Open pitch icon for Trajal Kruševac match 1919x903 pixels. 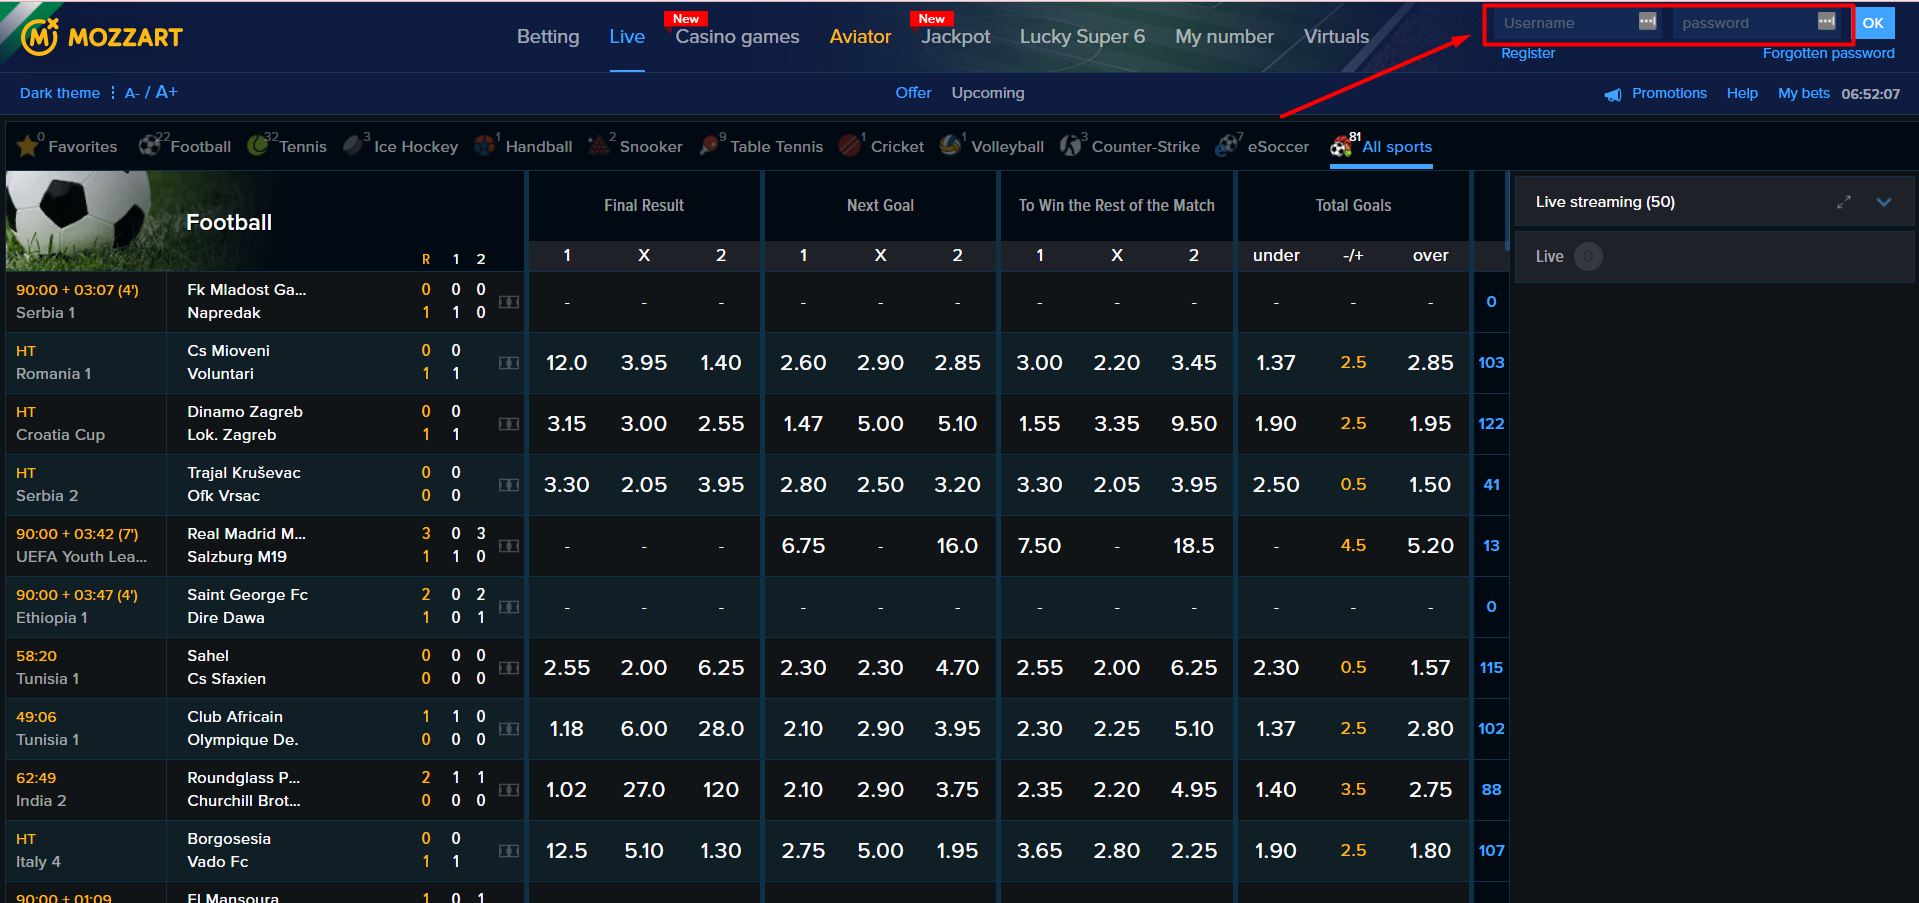(509, 485)
